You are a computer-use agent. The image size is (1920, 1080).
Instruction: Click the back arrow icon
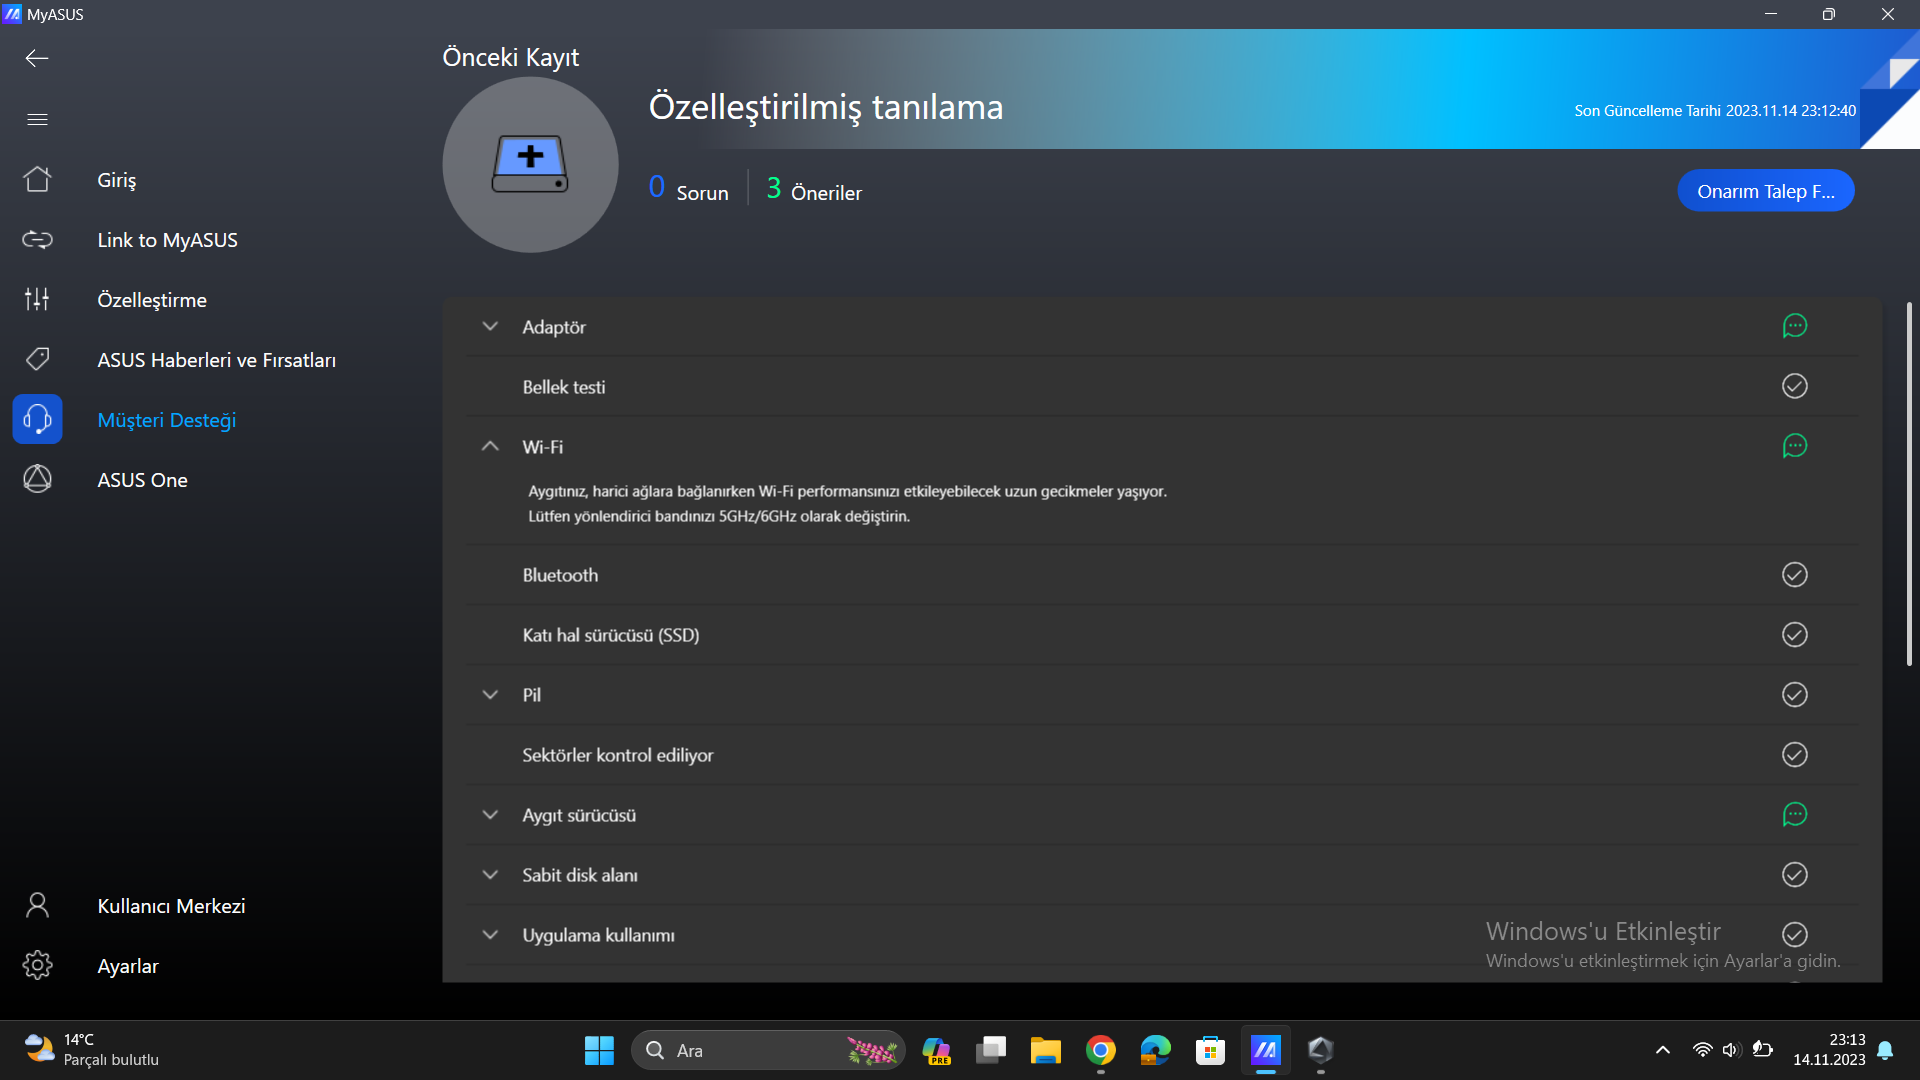tap(37, 58)
